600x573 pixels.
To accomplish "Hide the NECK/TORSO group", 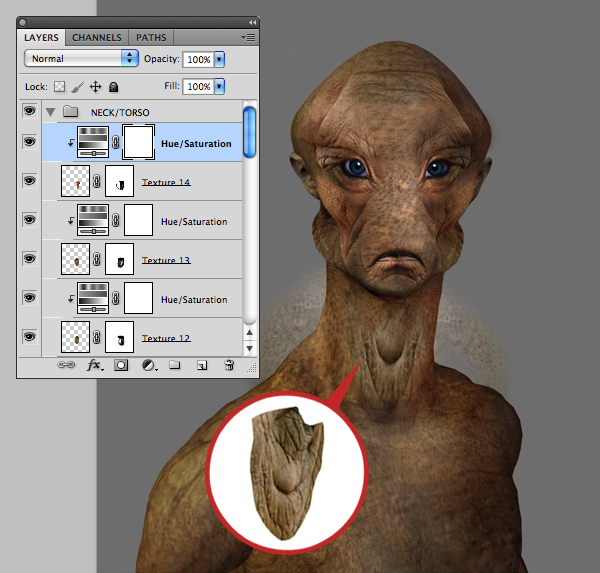I will click(x=29, y=111).
